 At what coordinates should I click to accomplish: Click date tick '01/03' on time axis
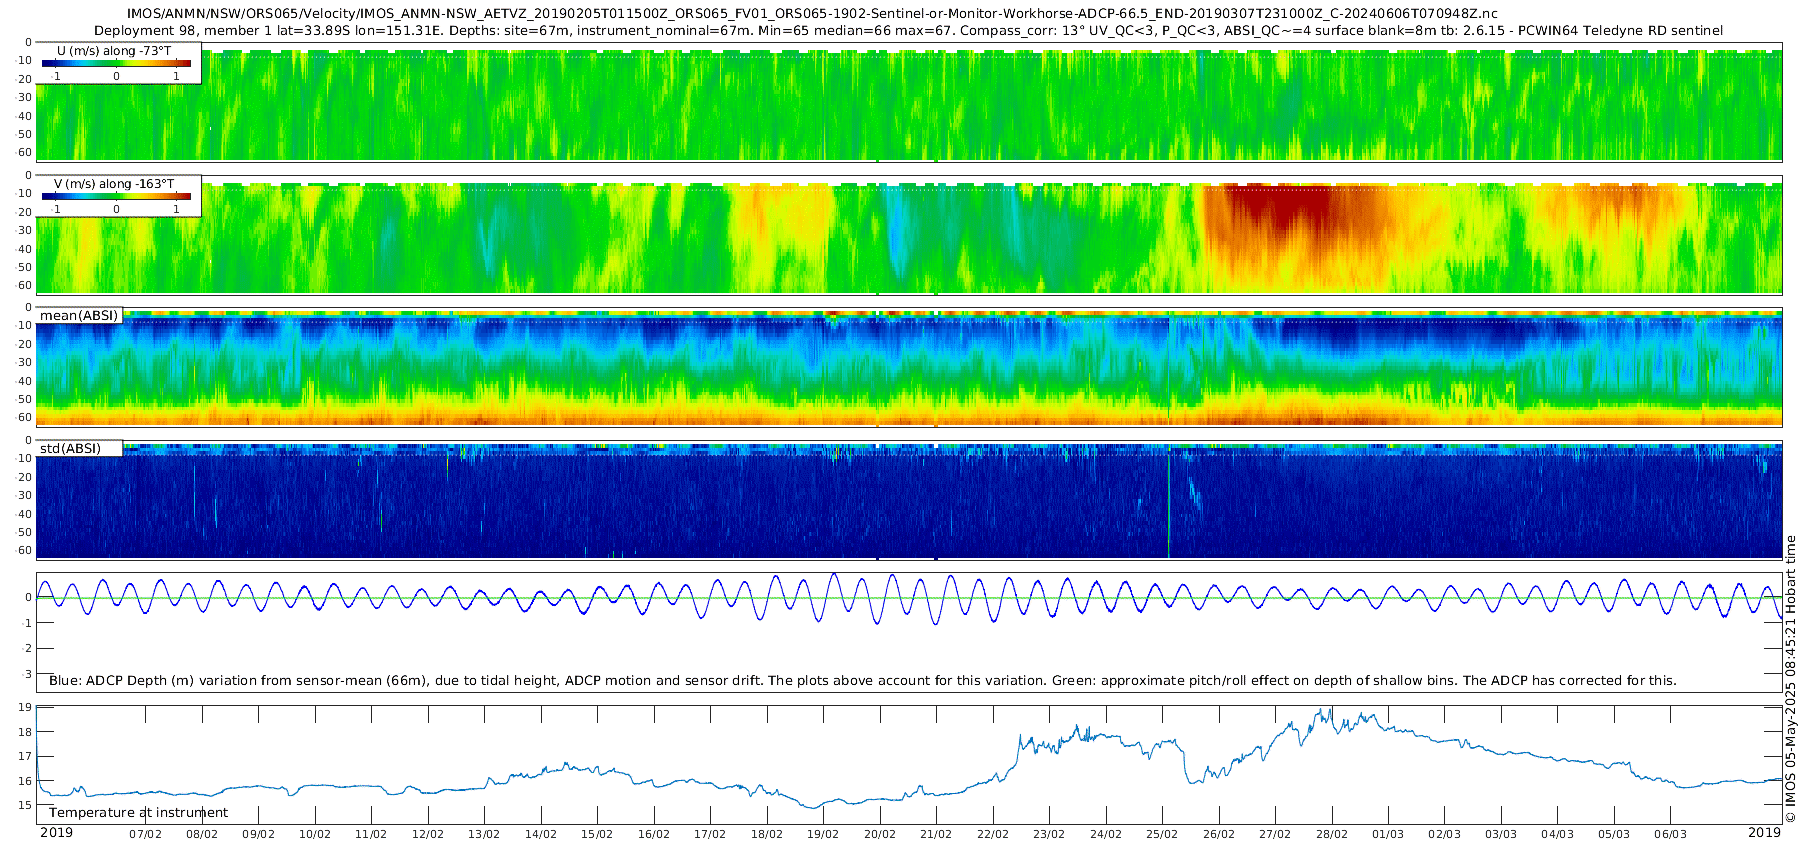coord(1388,834)
